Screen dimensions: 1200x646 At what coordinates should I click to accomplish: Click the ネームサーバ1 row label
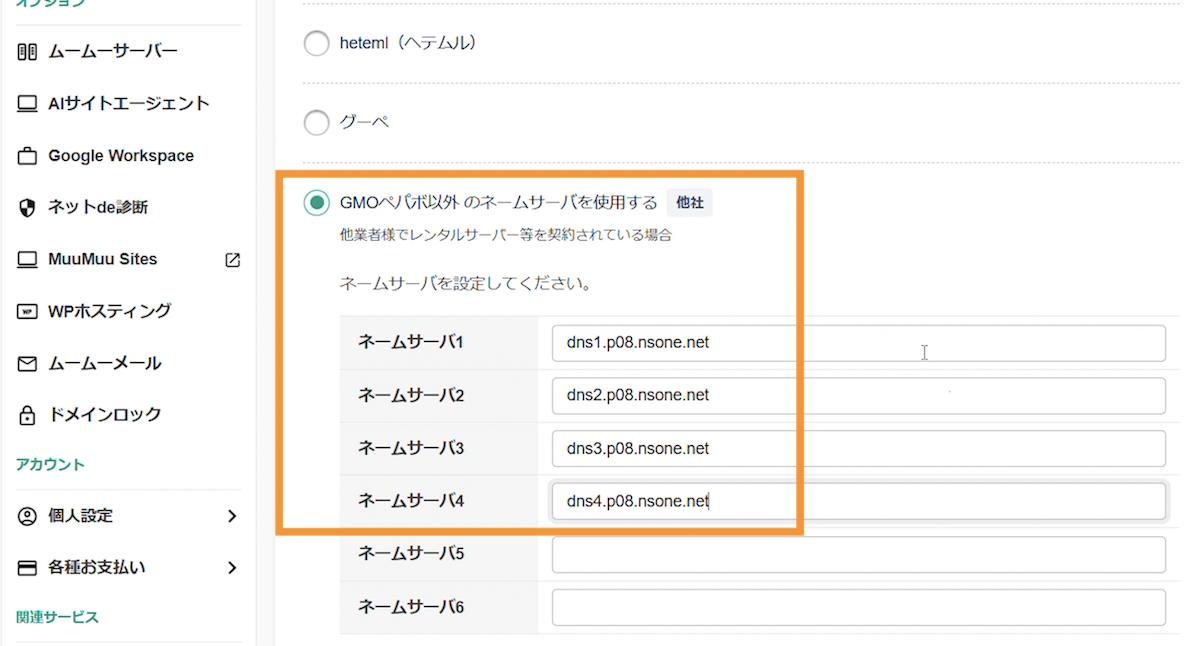pyautogui.click(x=411, y=343)
